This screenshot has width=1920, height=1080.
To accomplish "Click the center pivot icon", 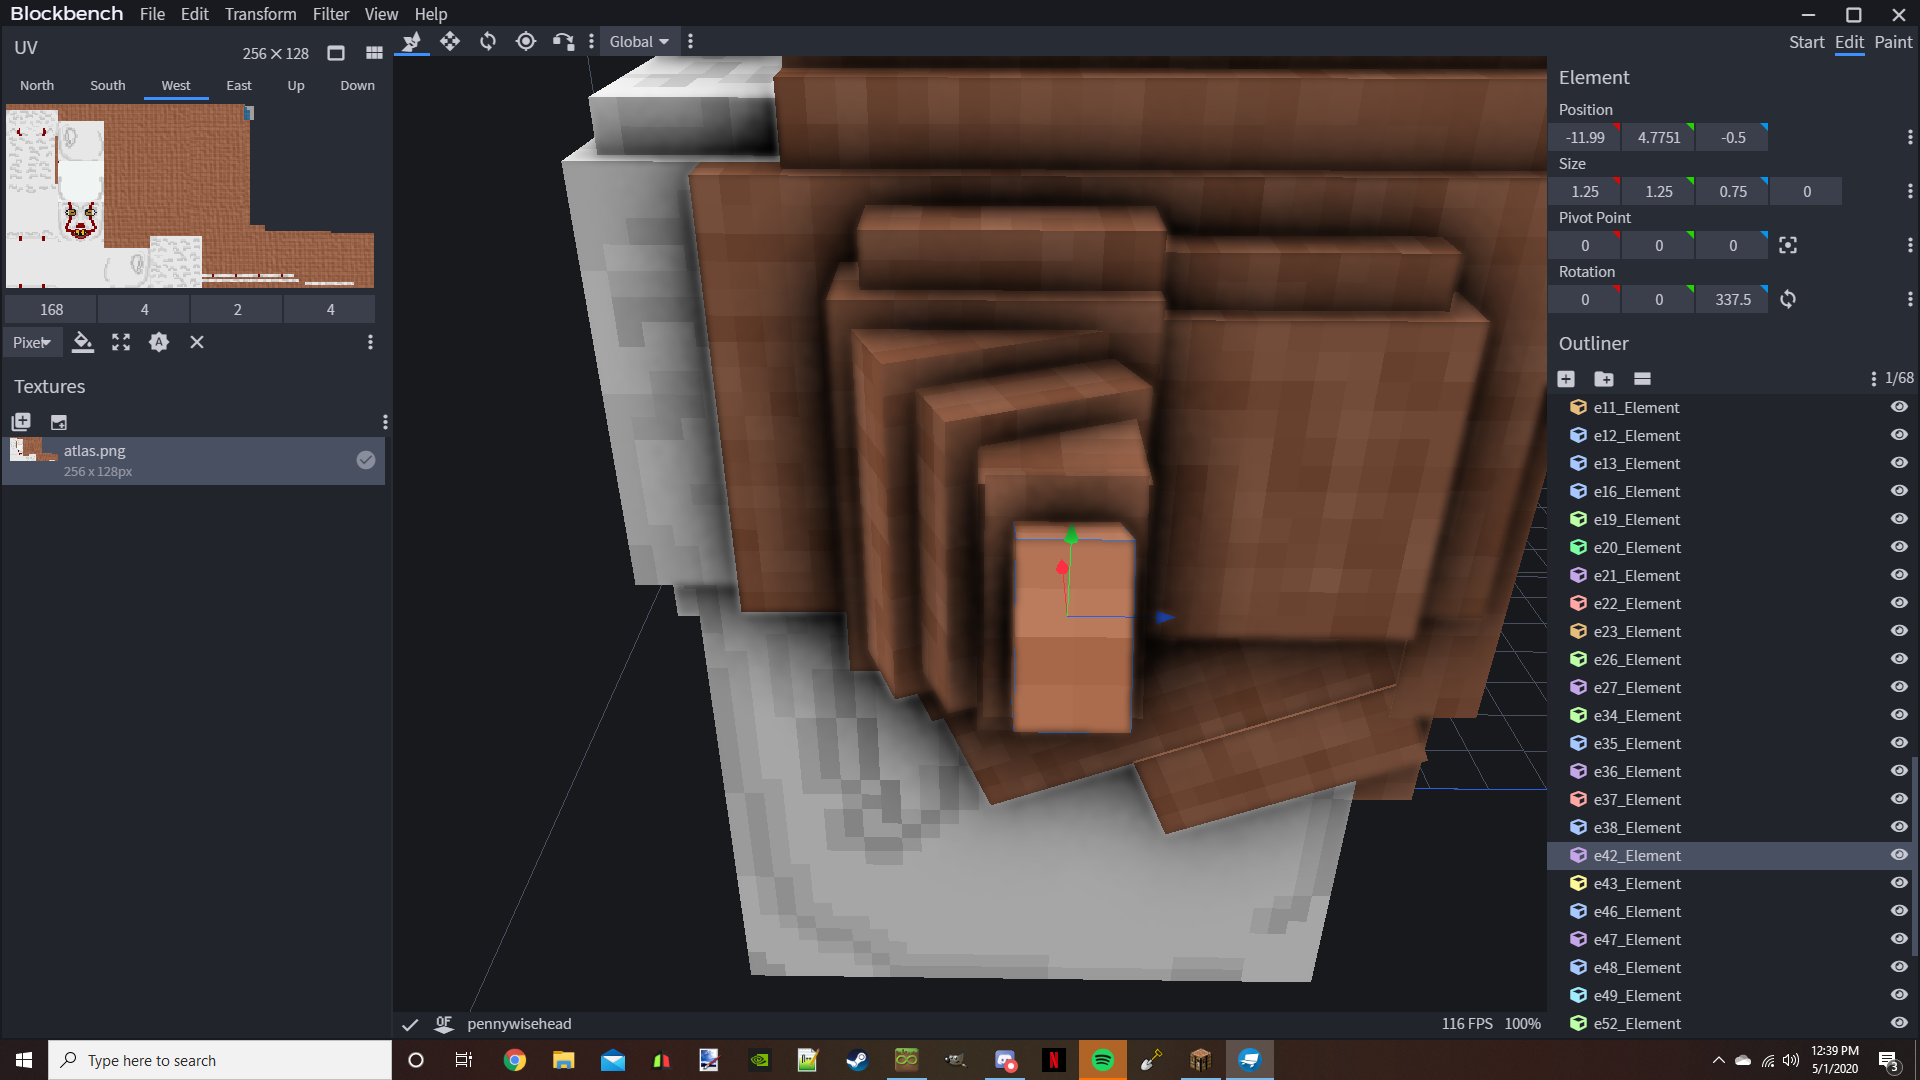I will point(1788,246).
